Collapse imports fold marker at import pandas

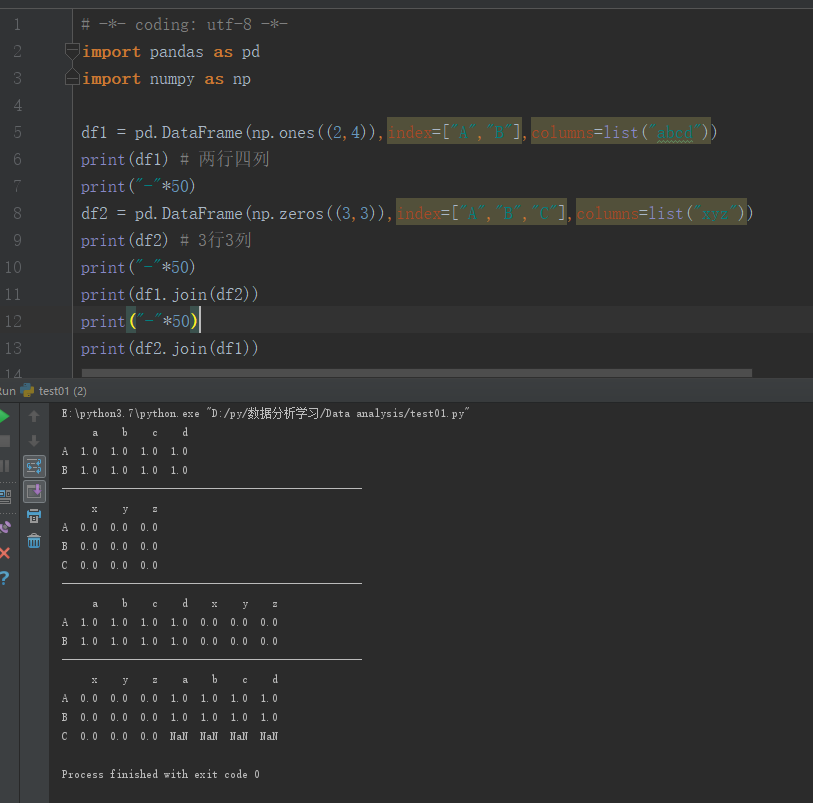[x=72, y=51]
